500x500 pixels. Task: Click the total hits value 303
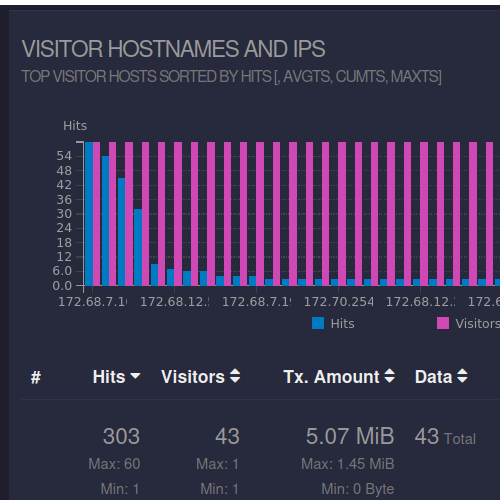[x=121, y=436]
